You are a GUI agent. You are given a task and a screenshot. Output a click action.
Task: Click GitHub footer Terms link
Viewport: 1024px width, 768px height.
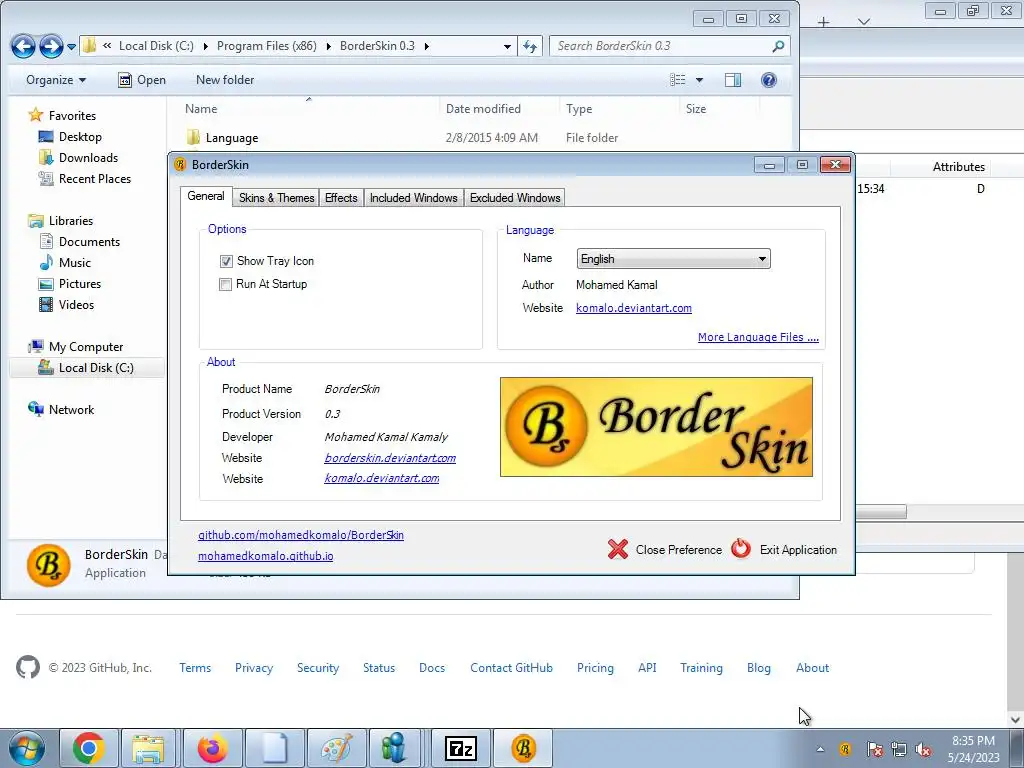coord(195,668)
